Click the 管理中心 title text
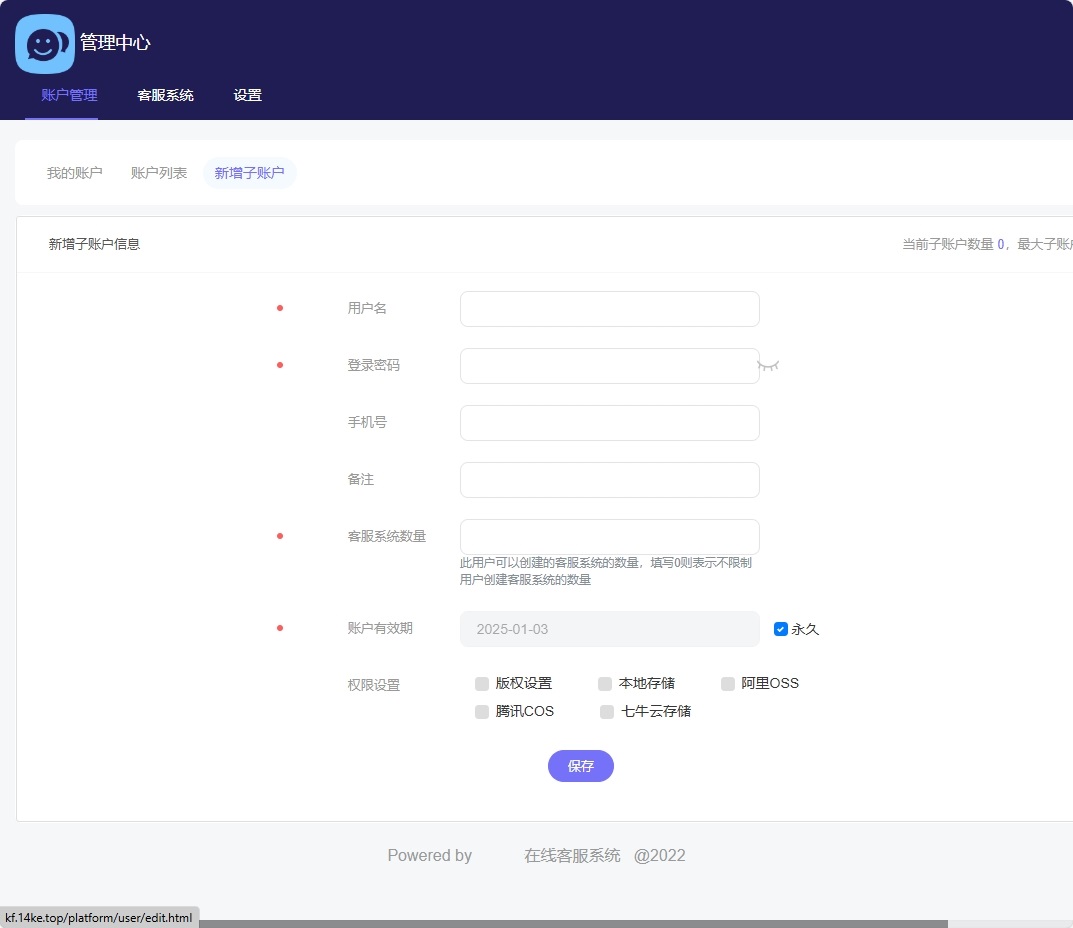Viewport: 1073px width, 928px height. coord(115,42)
